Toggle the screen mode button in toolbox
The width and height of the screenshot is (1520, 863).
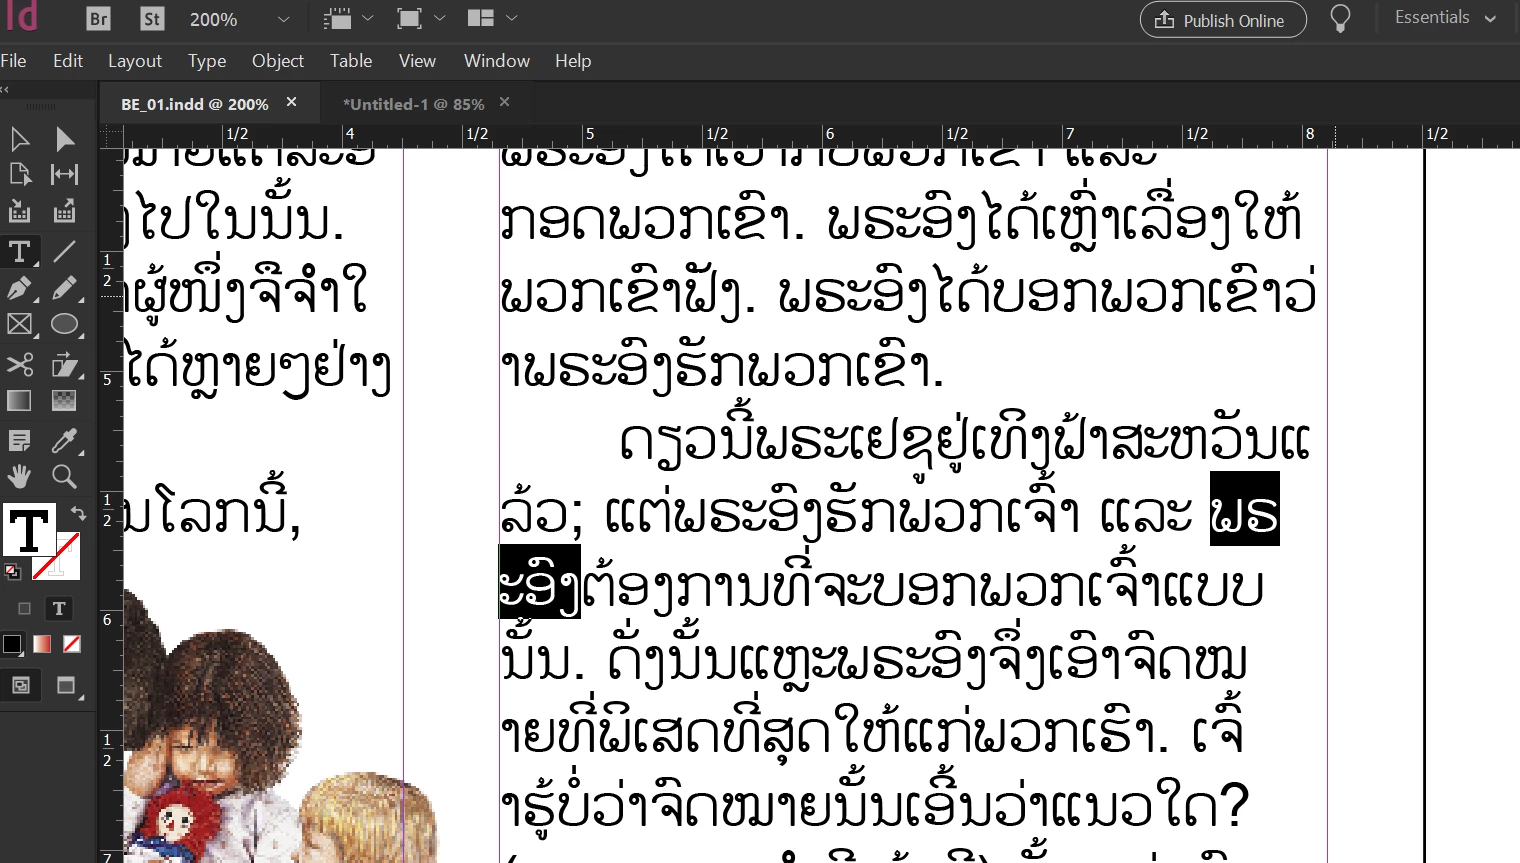pos(66,685)
